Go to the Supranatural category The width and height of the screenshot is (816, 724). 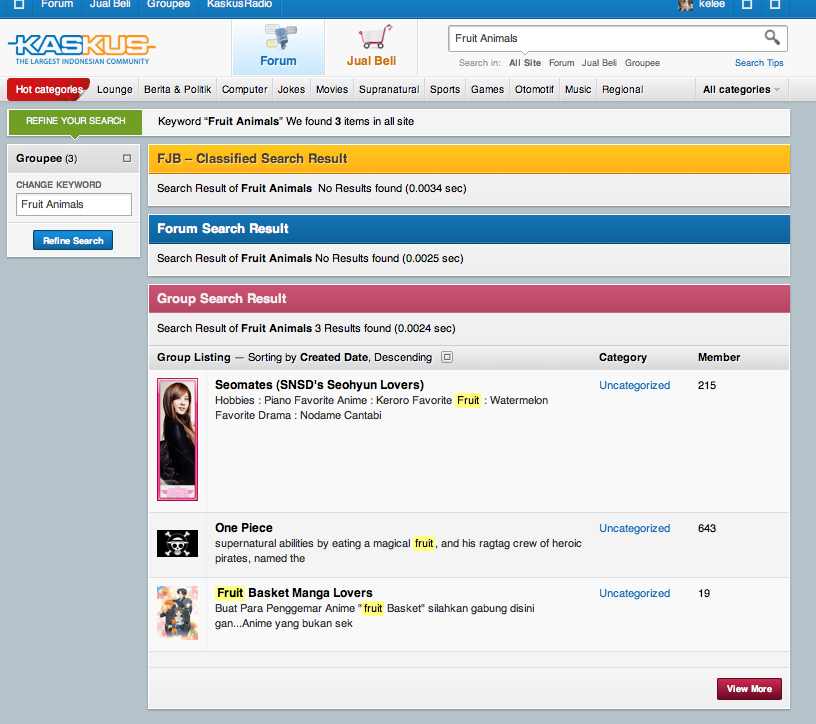point(389,90)
